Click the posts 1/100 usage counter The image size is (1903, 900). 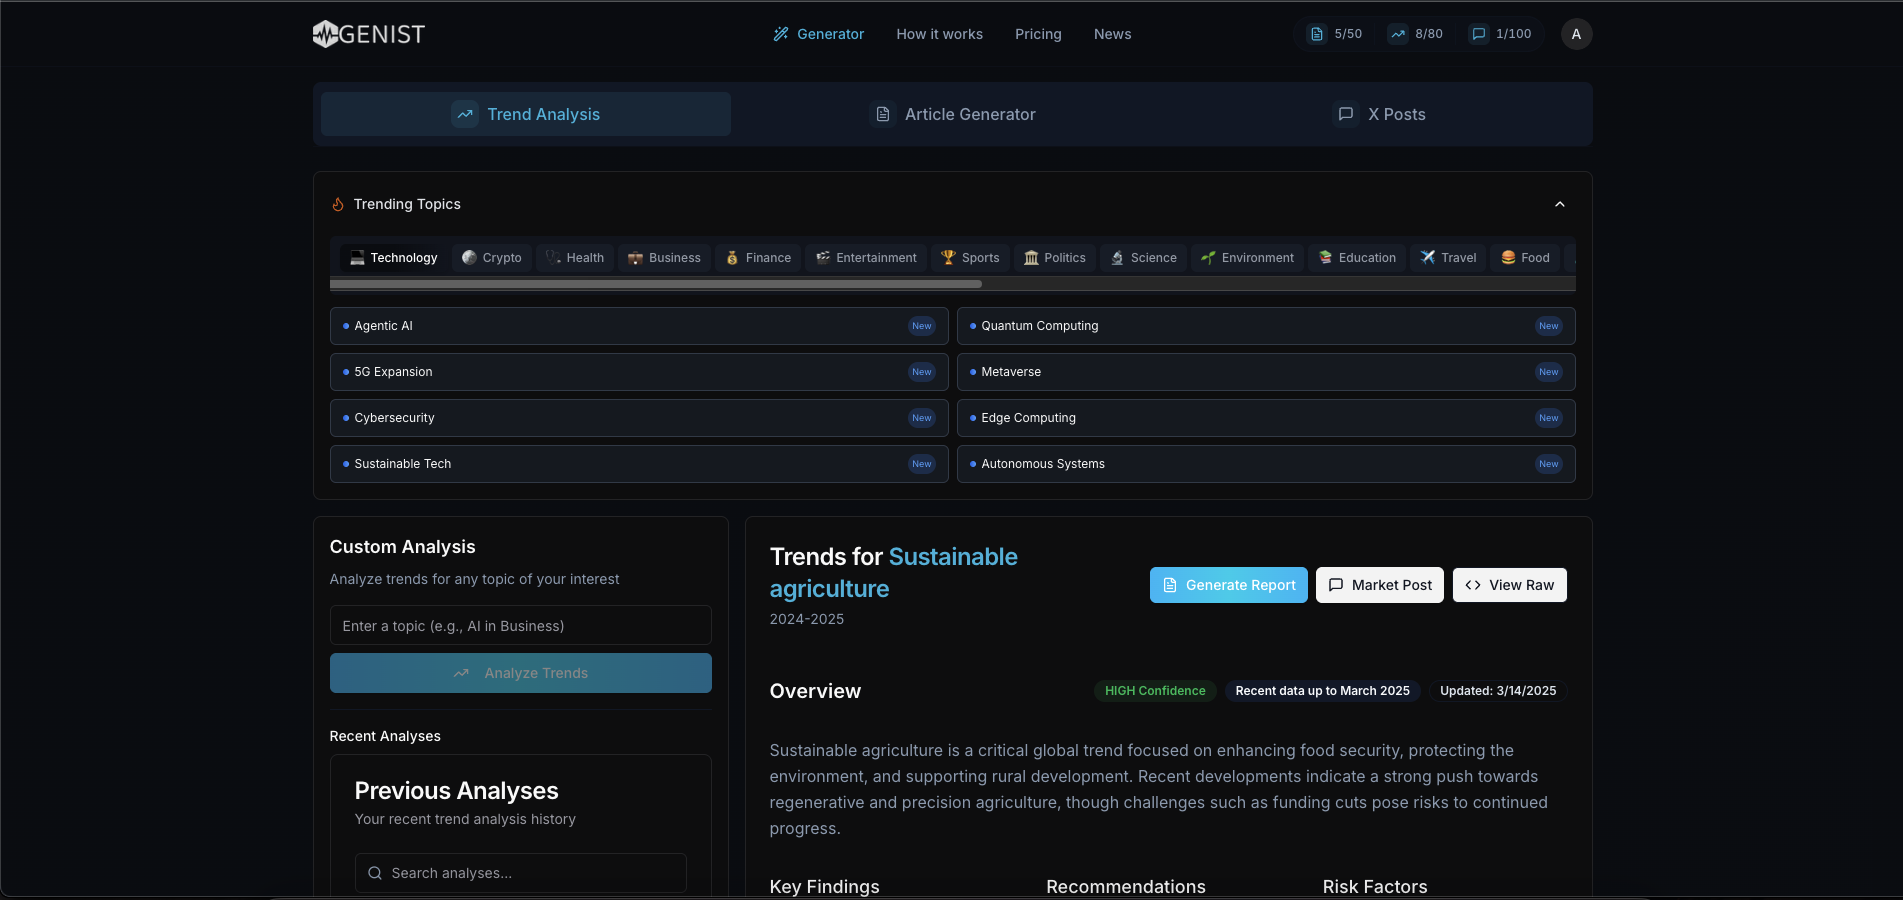tap(1500, 34)
